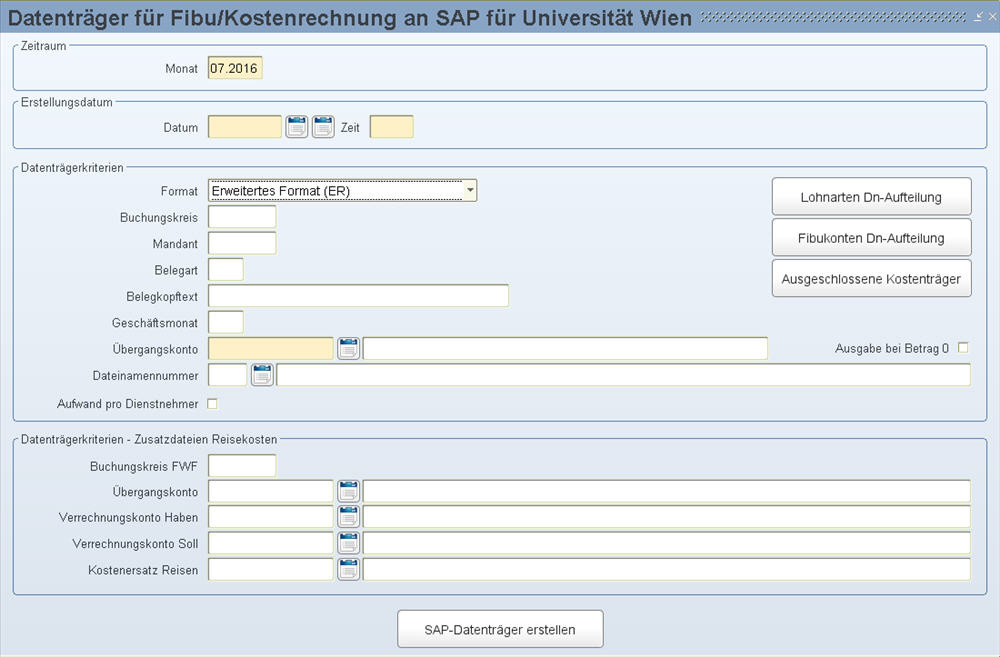The image size is (1000, 657).
Task: Select the small Dateinamennummer number field
Action: pyautogui.click(x=228, y=375)
